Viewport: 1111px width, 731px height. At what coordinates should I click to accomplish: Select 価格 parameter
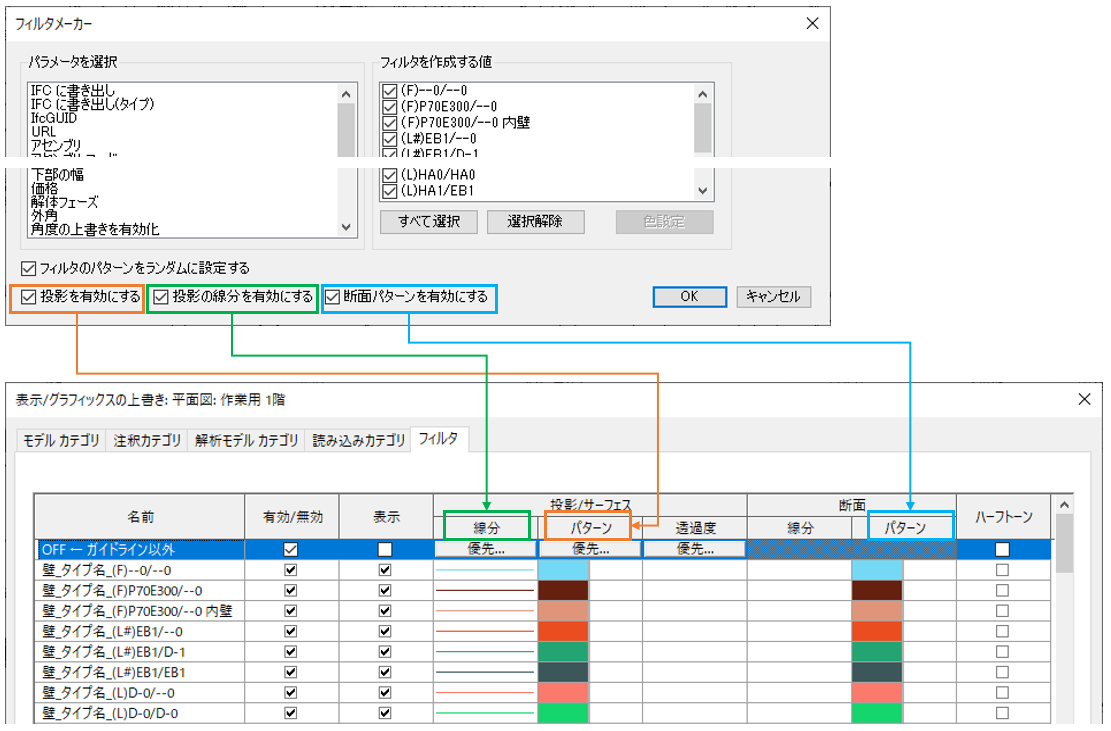(45, 188)
